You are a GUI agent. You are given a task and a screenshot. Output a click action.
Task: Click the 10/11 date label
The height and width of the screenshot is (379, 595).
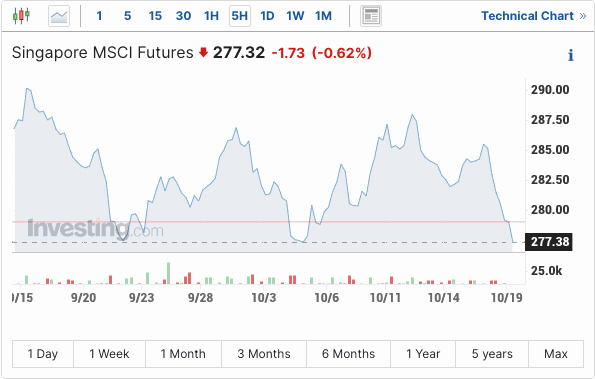(x=385, y=298)
